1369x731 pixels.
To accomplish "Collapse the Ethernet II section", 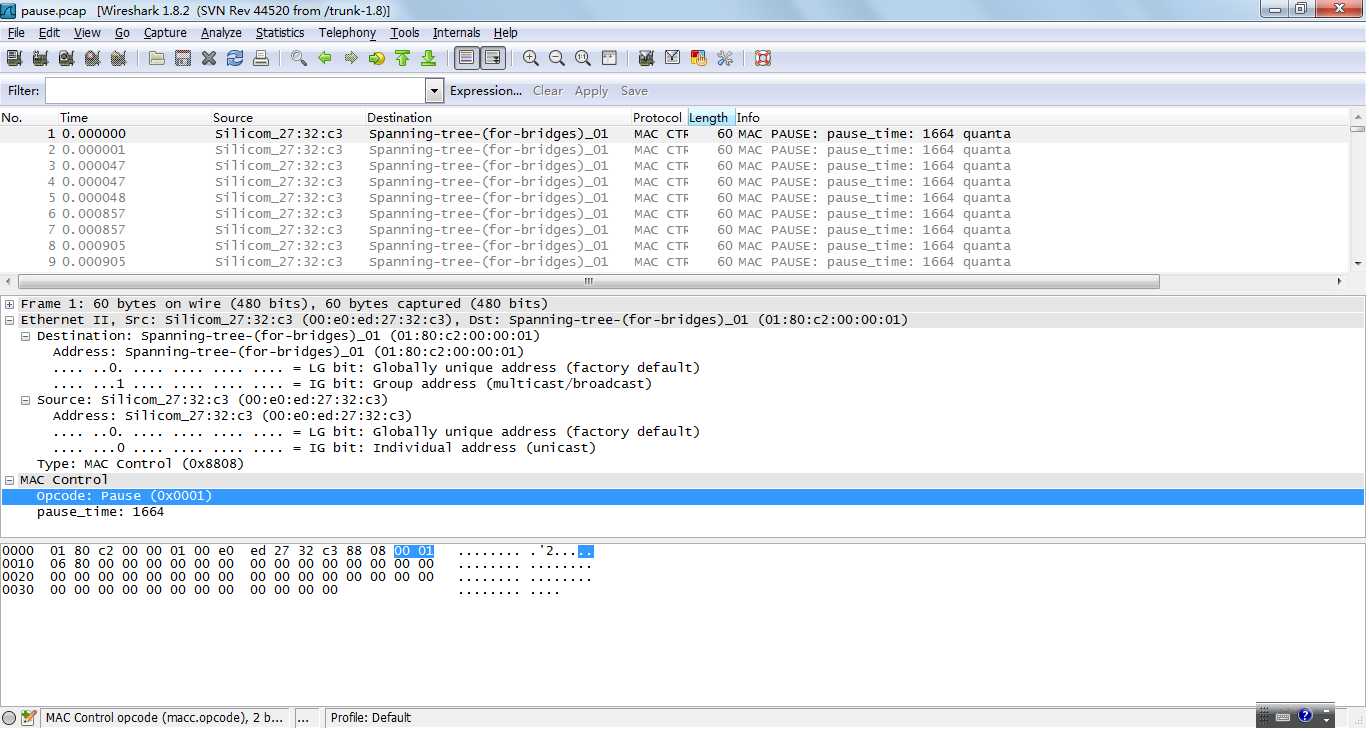I will click(9, 319).
